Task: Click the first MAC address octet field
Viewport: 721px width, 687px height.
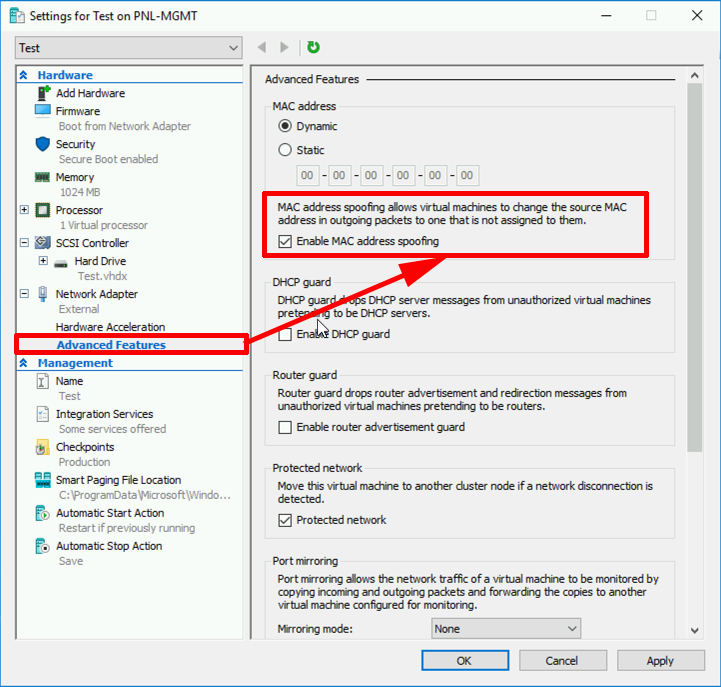Action: [x=307, y=175]
